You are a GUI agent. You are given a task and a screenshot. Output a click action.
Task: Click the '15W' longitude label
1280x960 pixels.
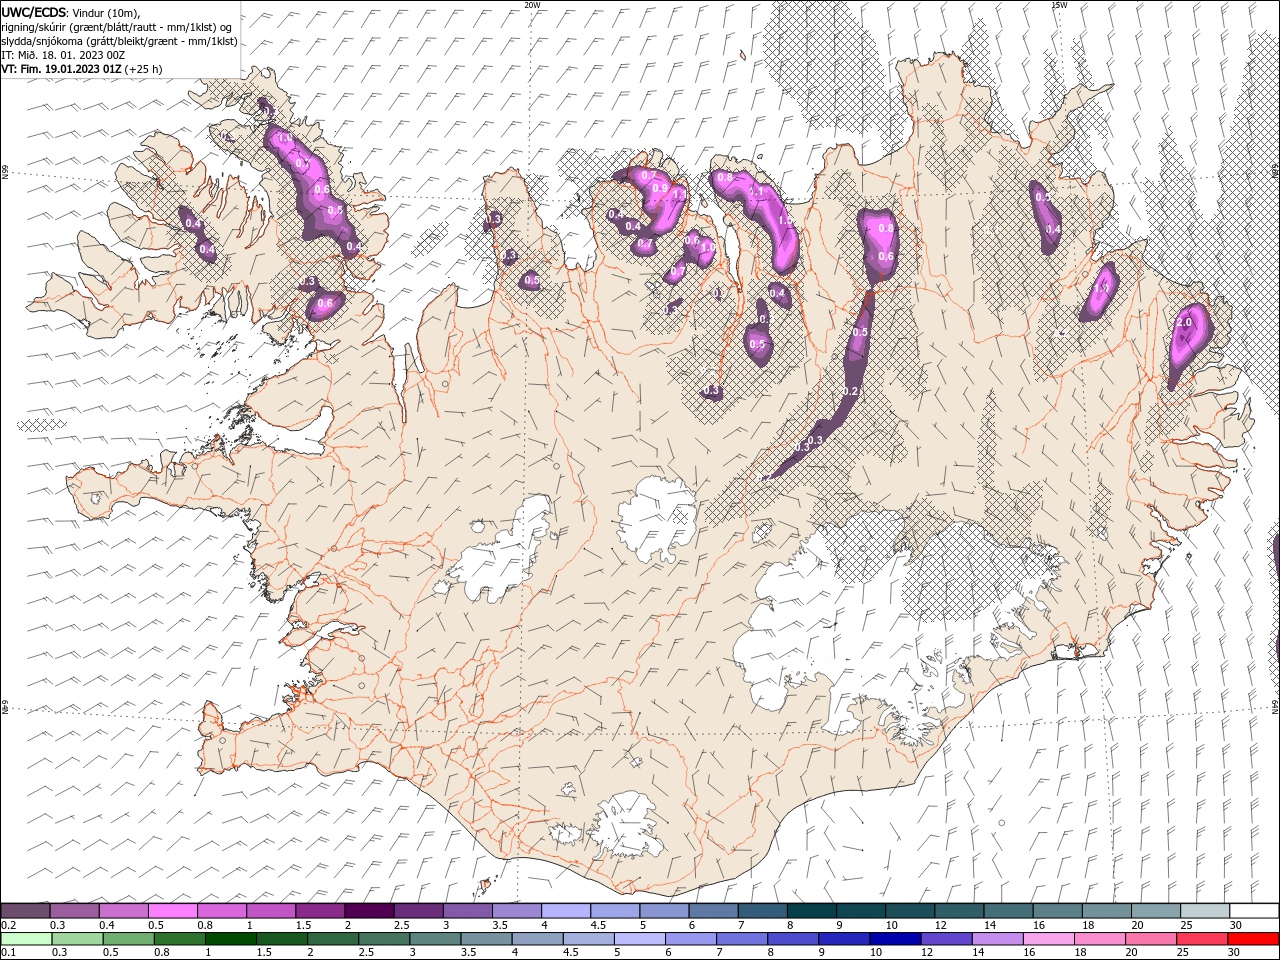(1059, 5)
